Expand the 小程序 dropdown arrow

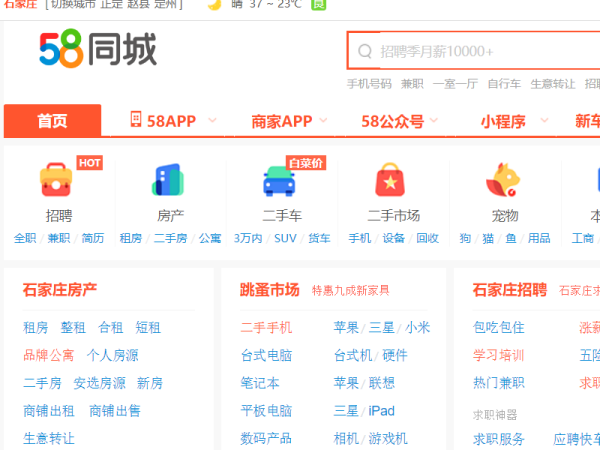click(544, 120)
